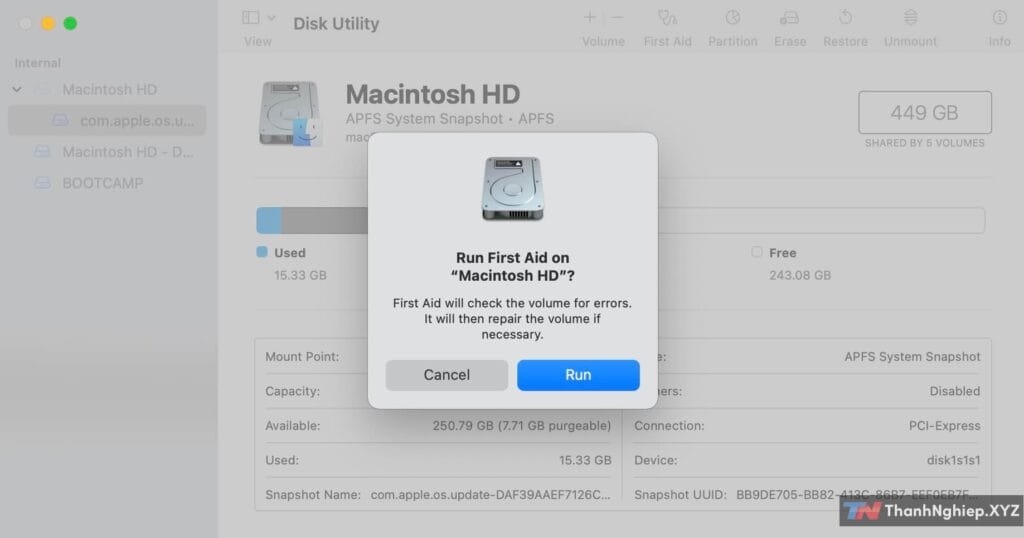This screenshot has height=538, width=1024.
Task: Click the Macintosh HD title heading
Action: point(433,94)
